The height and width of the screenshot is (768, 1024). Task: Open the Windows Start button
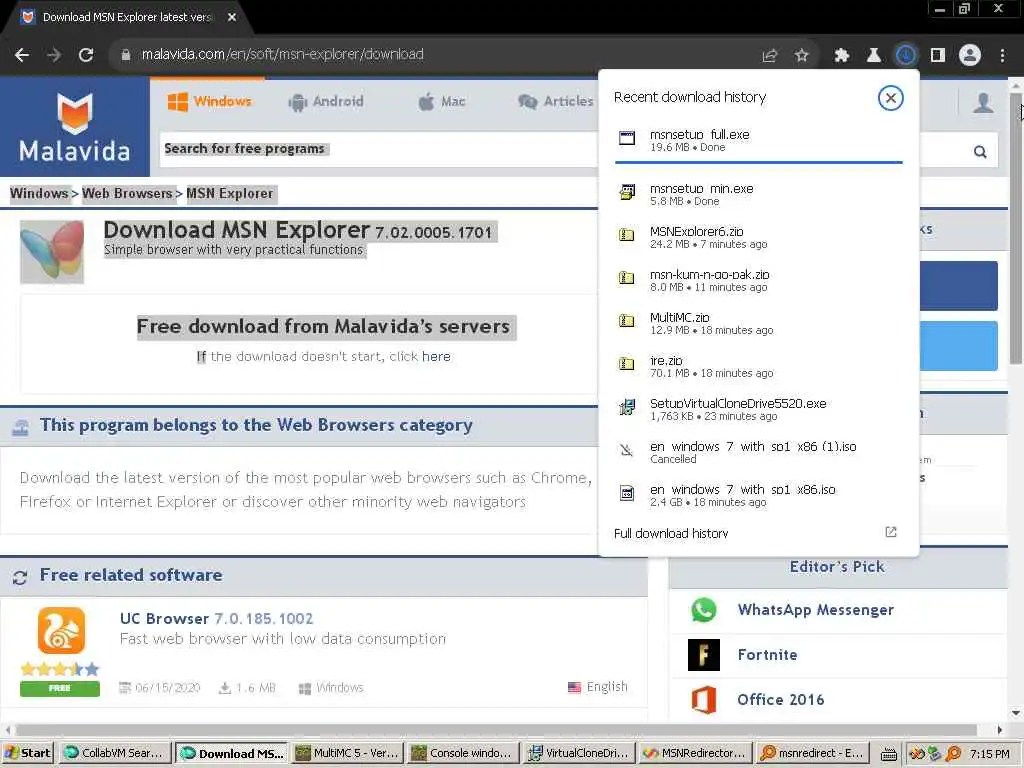[27, 753]
